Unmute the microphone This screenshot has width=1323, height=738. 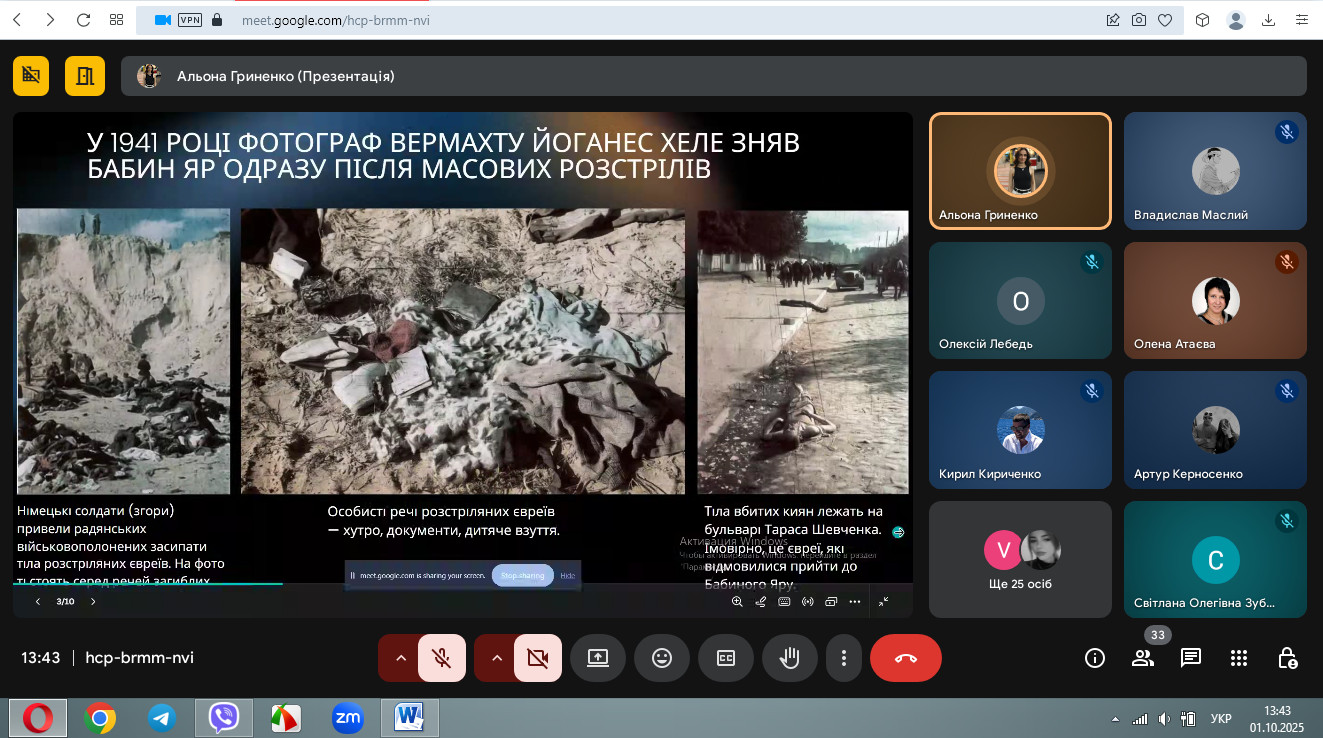441,658
